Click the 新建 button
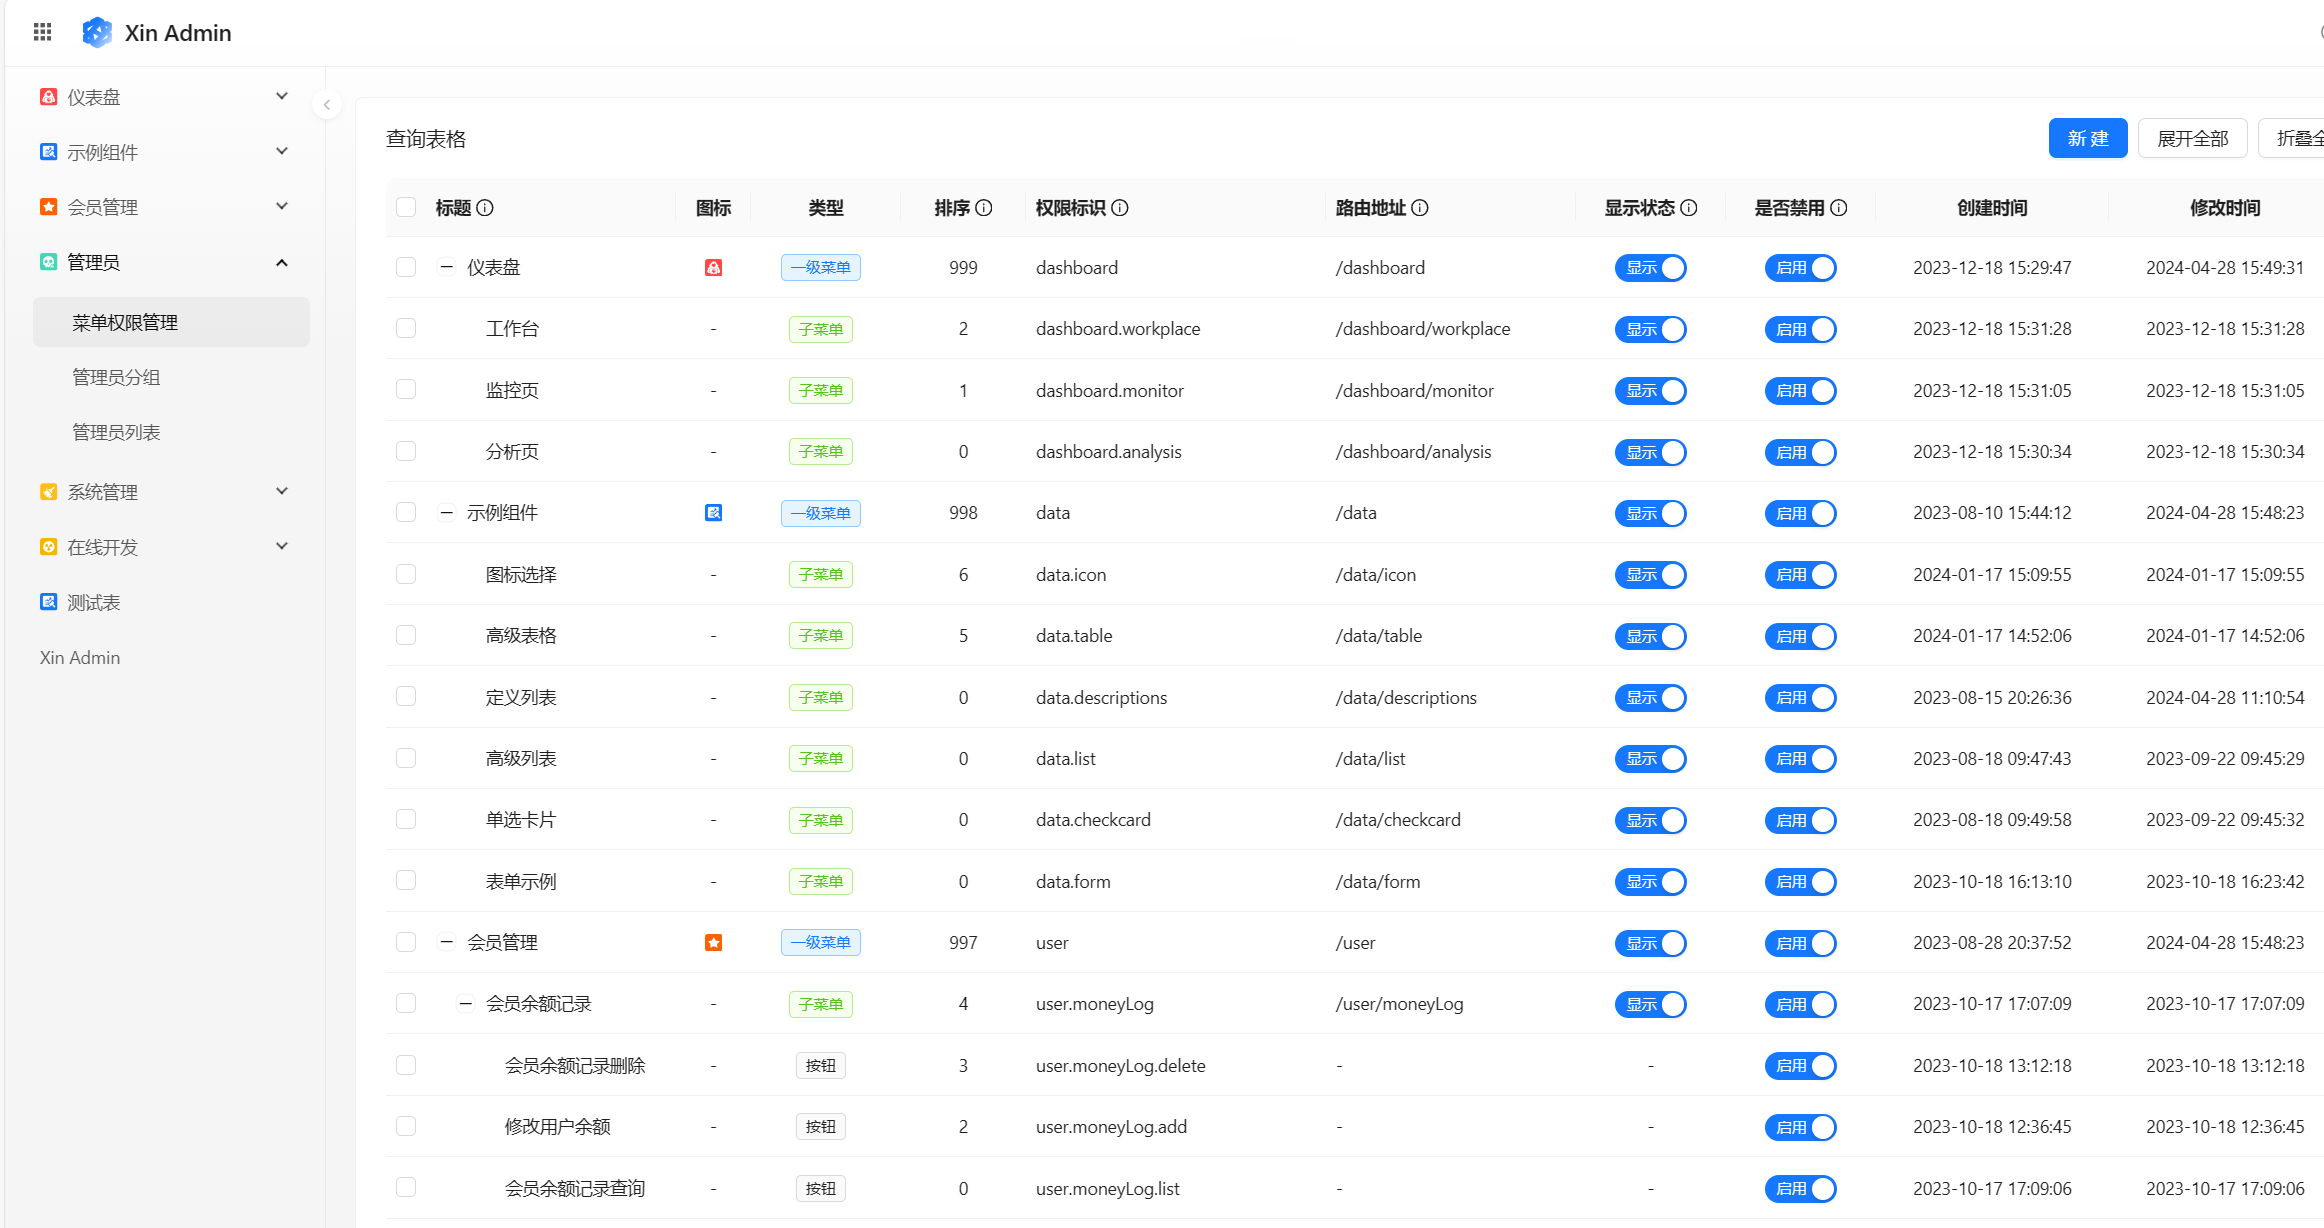The image size is (2324, 1228). [2087, 138]
